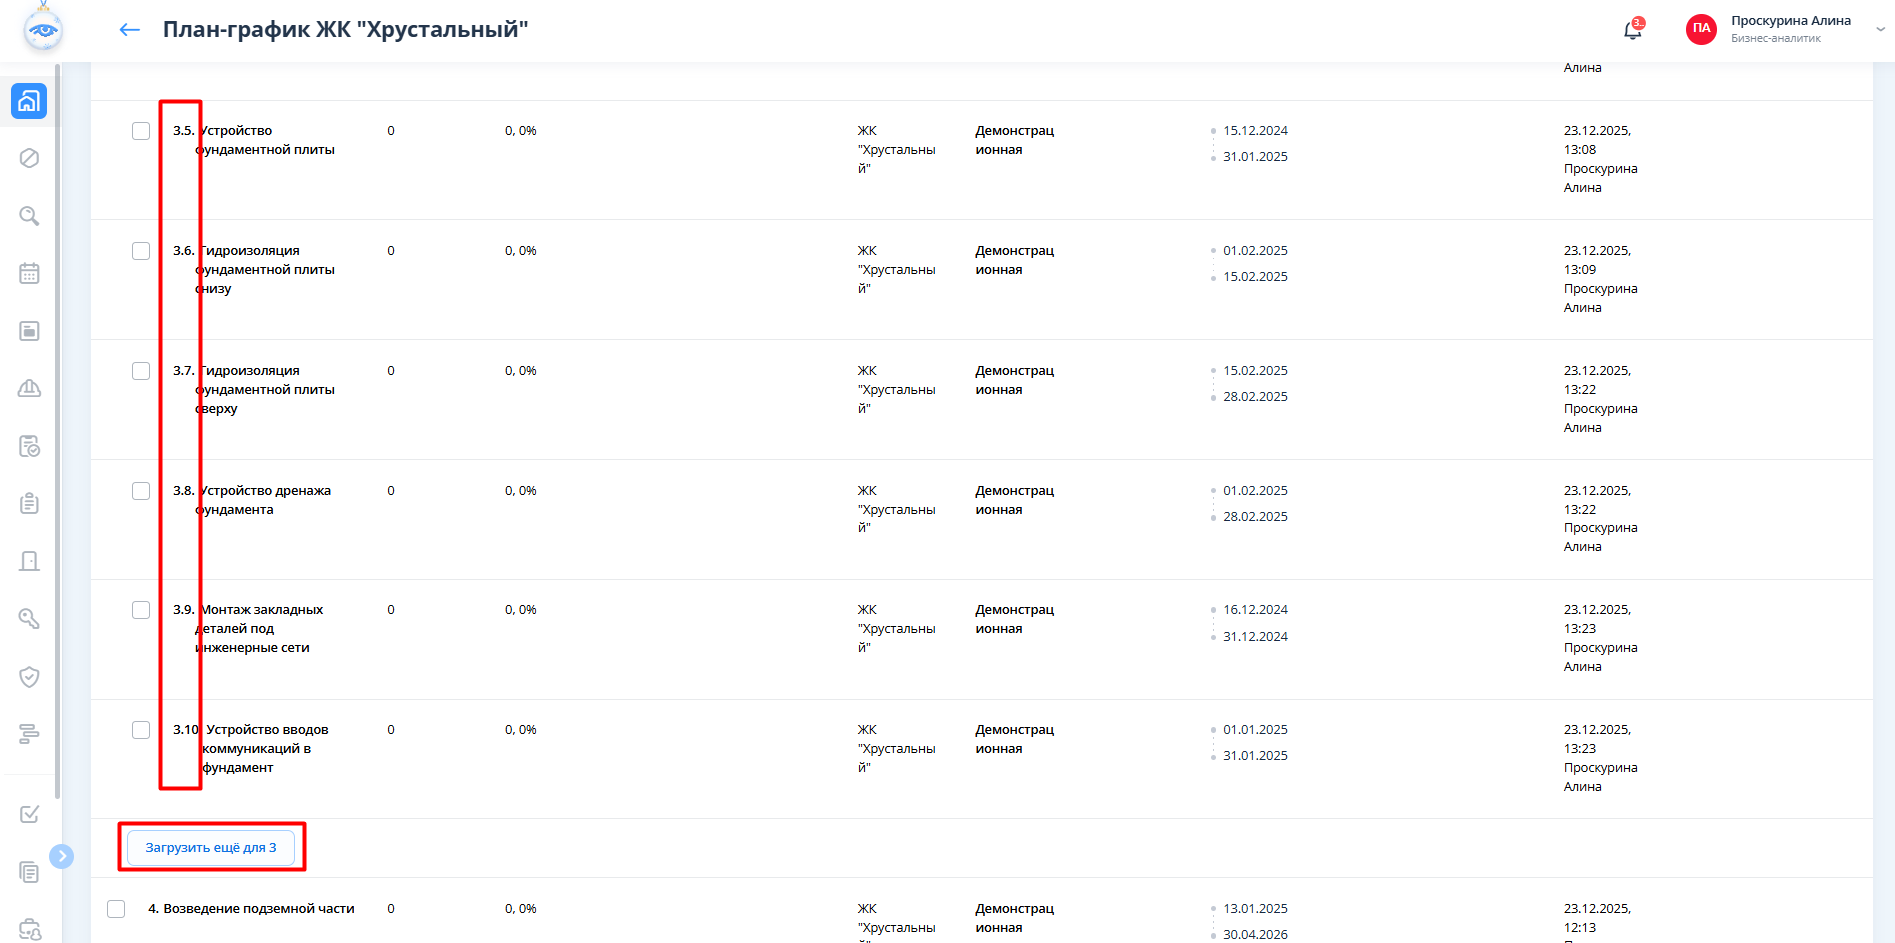Open the calendar icon in the sidebar
This screenshot has height=943, width=1895.
point(29,273)
